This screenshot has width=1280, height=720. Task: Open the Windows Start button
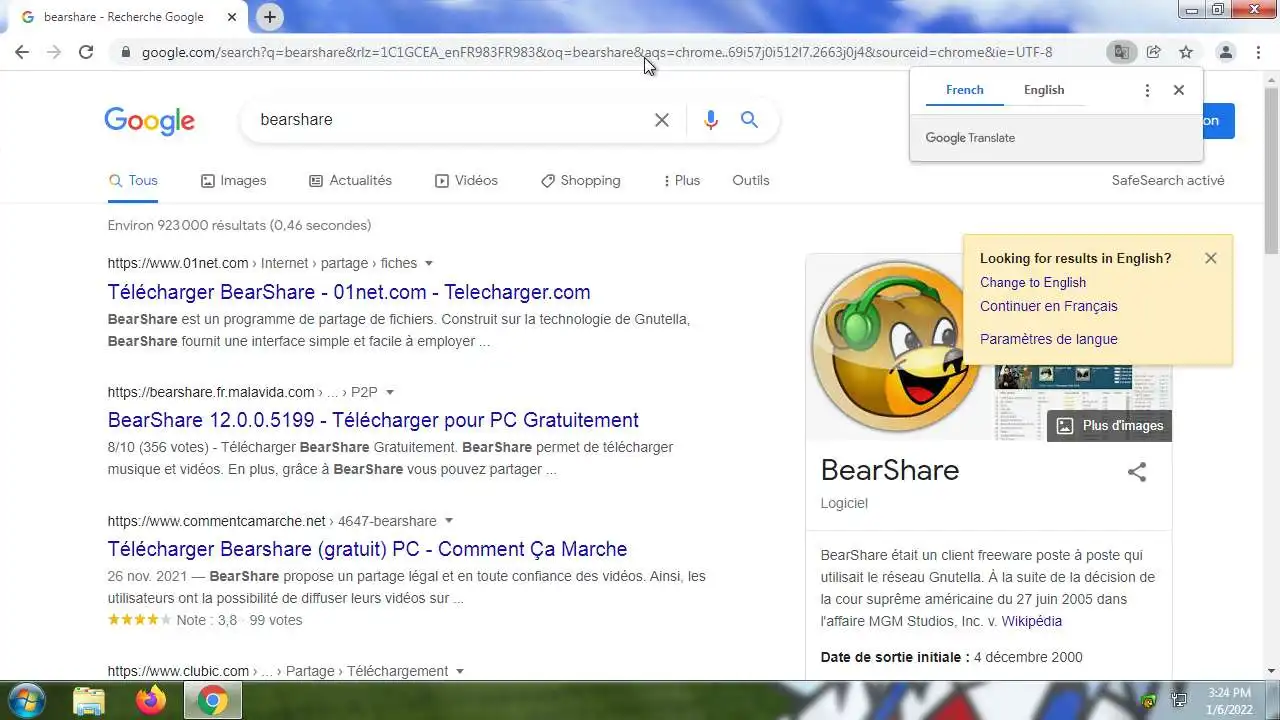point(27,701)
